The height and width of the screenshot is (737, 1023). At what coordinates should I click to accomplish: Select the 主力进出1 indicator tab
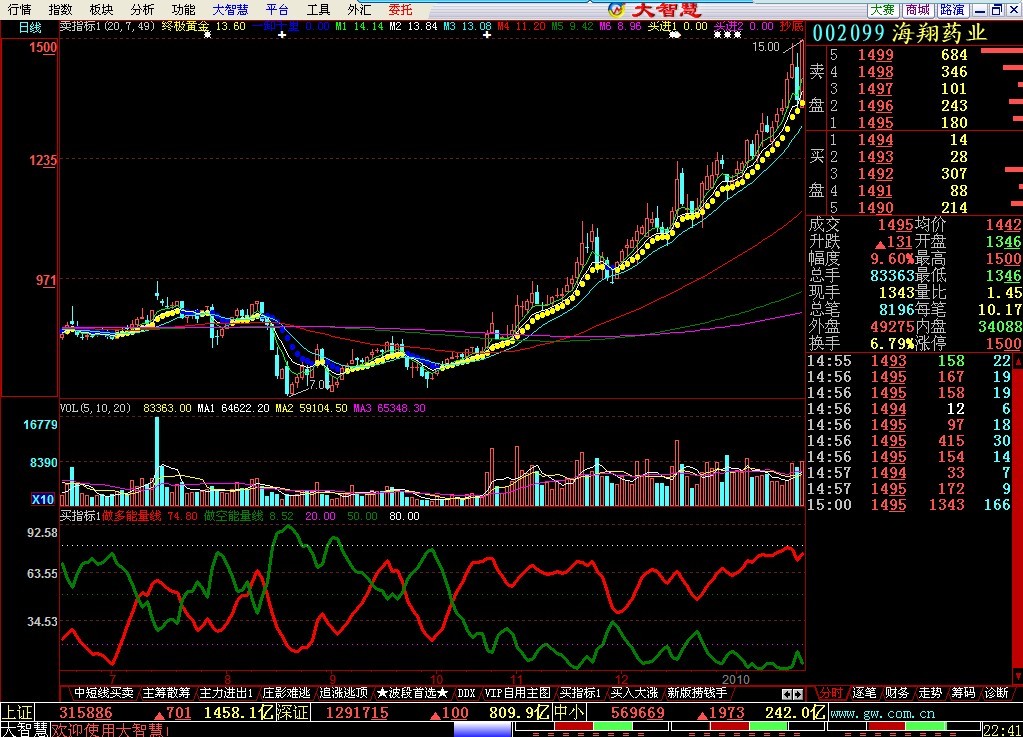(x=226, y=692)
